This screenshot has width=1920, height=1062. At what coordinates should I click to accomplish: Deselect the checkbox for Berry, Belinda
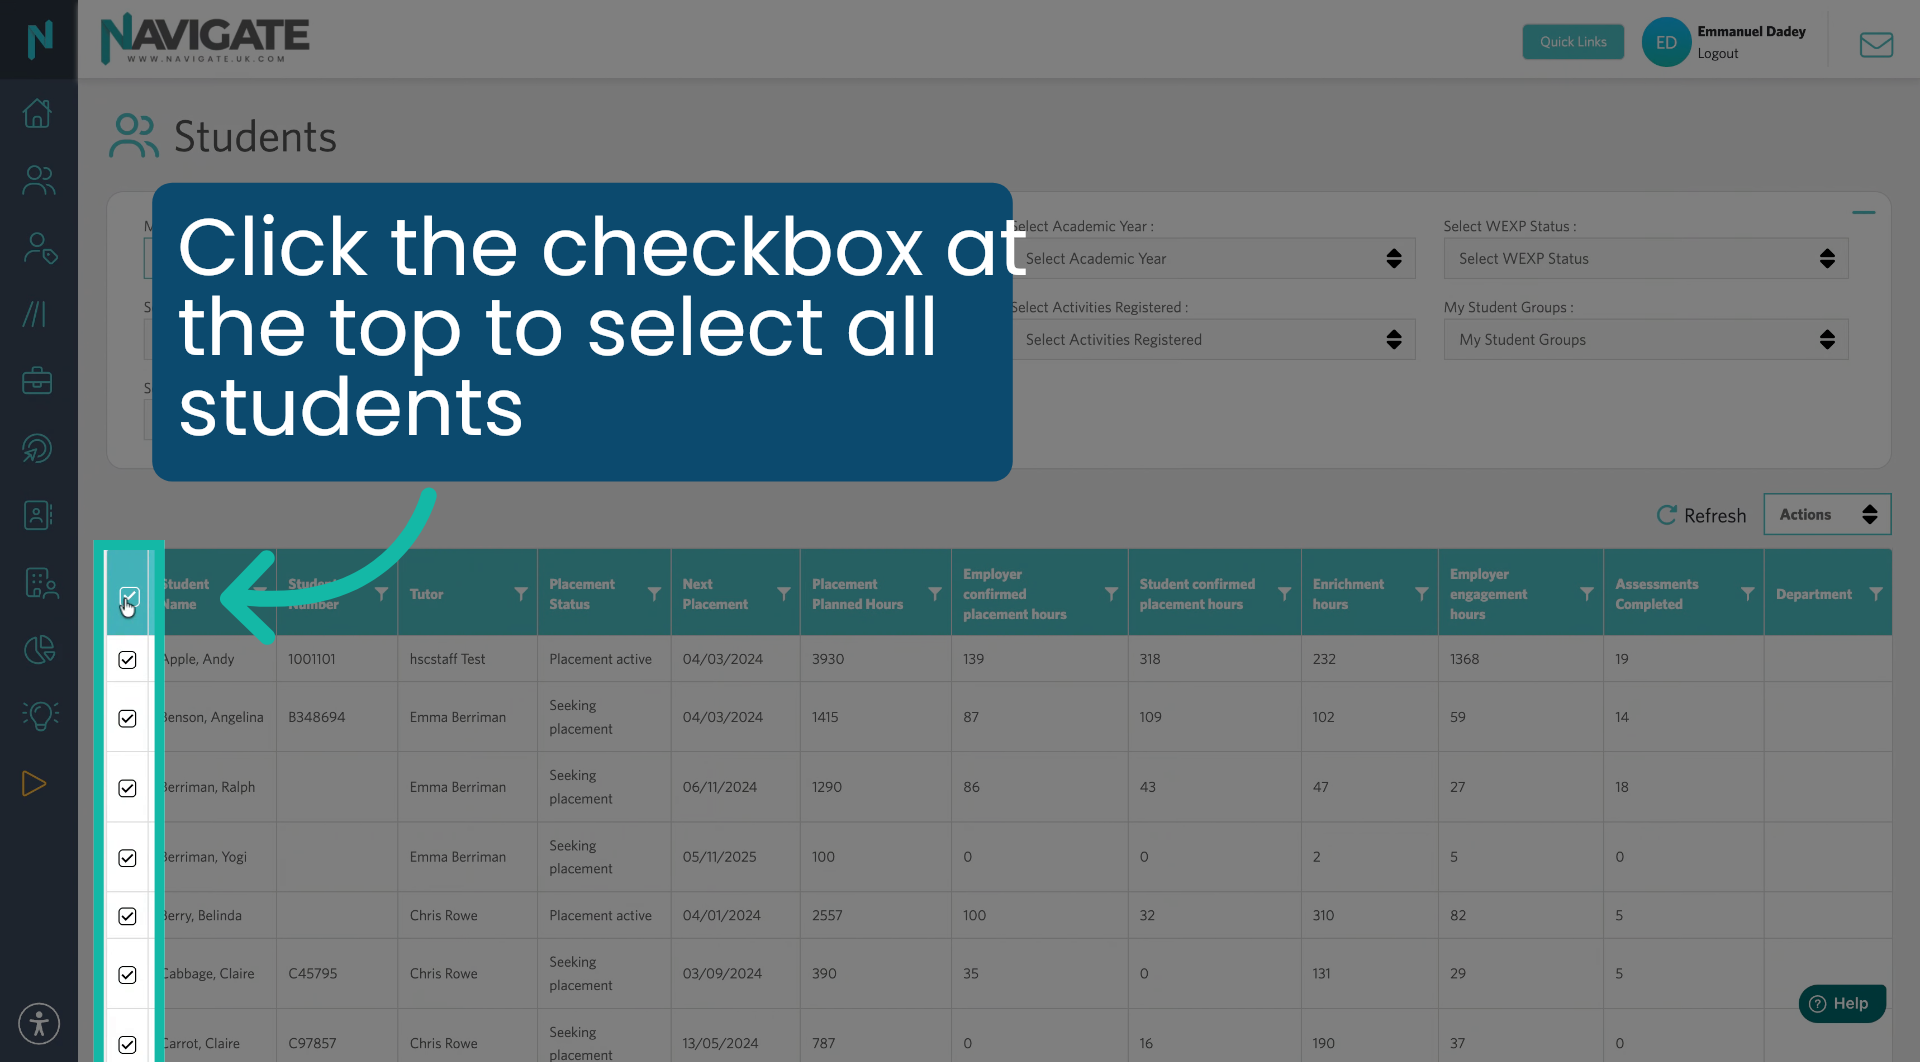click(x=127, y=915)
